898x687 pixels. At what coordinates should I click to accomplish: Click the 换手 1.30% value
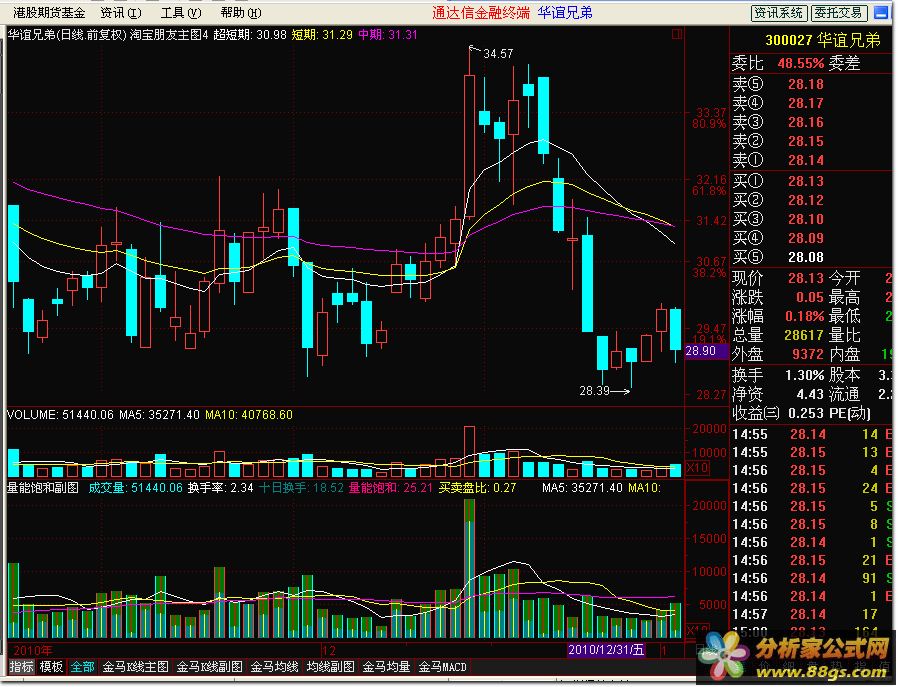pos(804,375)
